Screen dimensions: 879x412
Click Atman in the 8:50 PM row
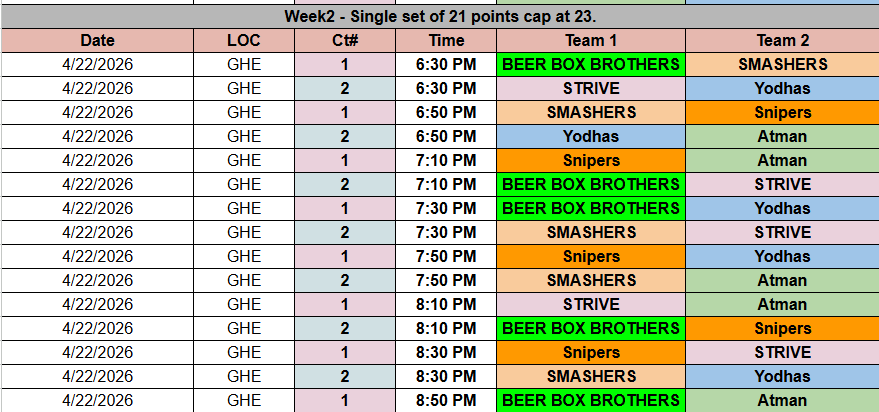click(x=782, y=401)
